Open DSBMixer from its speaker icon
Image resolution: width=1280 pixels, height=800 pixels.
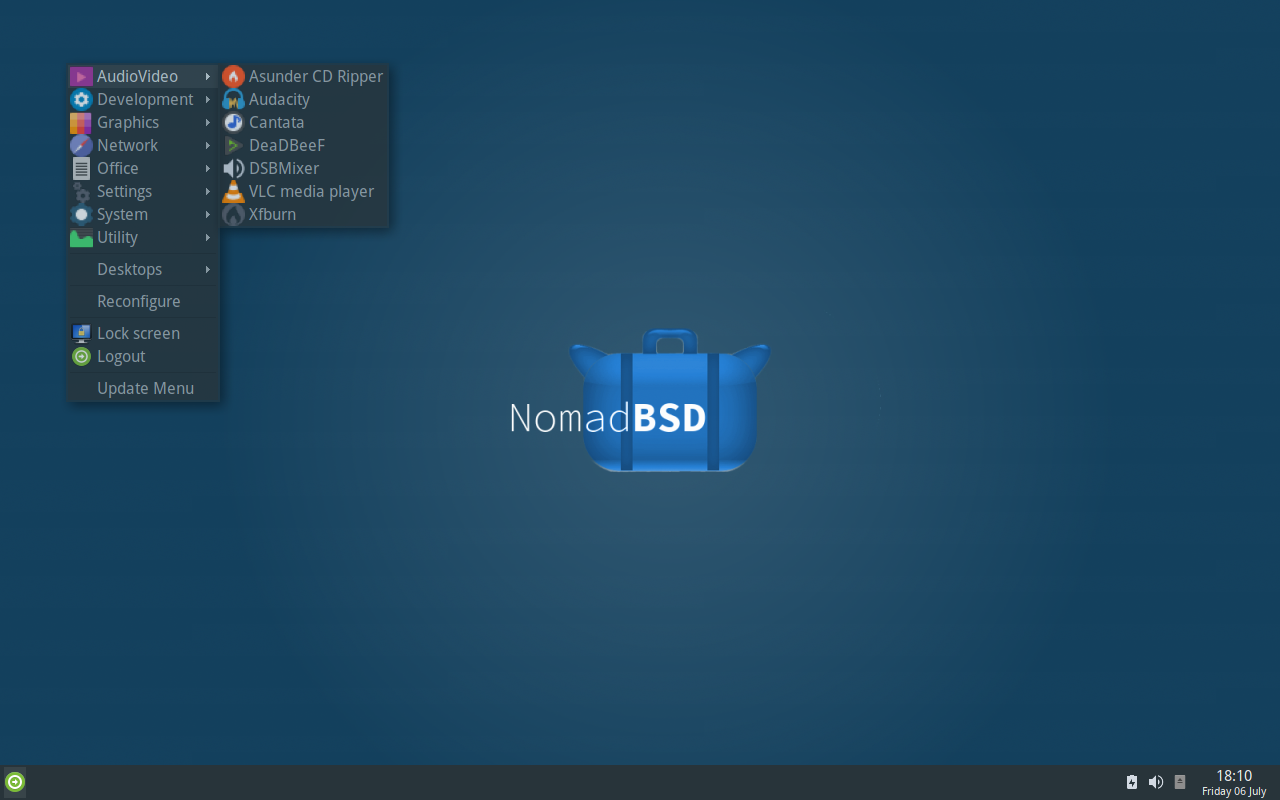point(233,168)
